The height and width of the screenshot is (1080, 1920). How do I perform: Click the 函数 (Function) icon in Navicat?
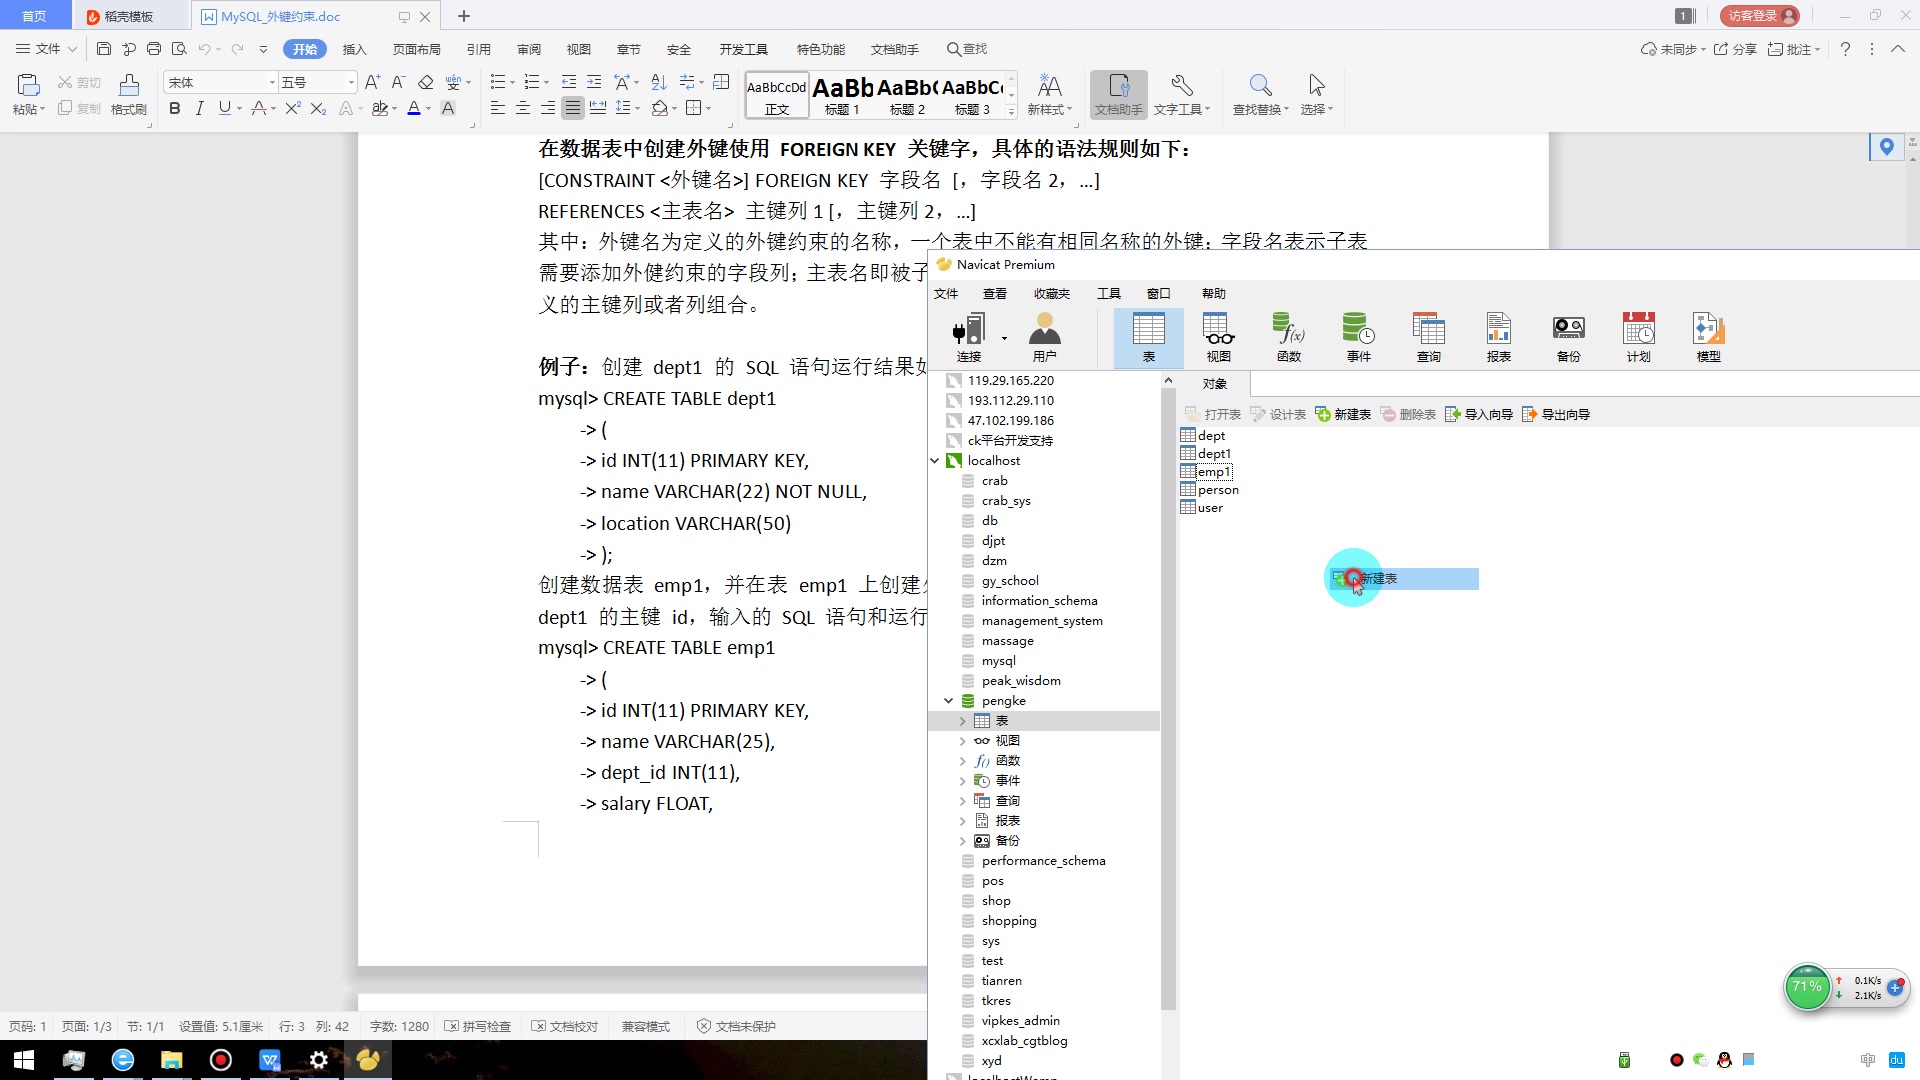(1288, 335)
